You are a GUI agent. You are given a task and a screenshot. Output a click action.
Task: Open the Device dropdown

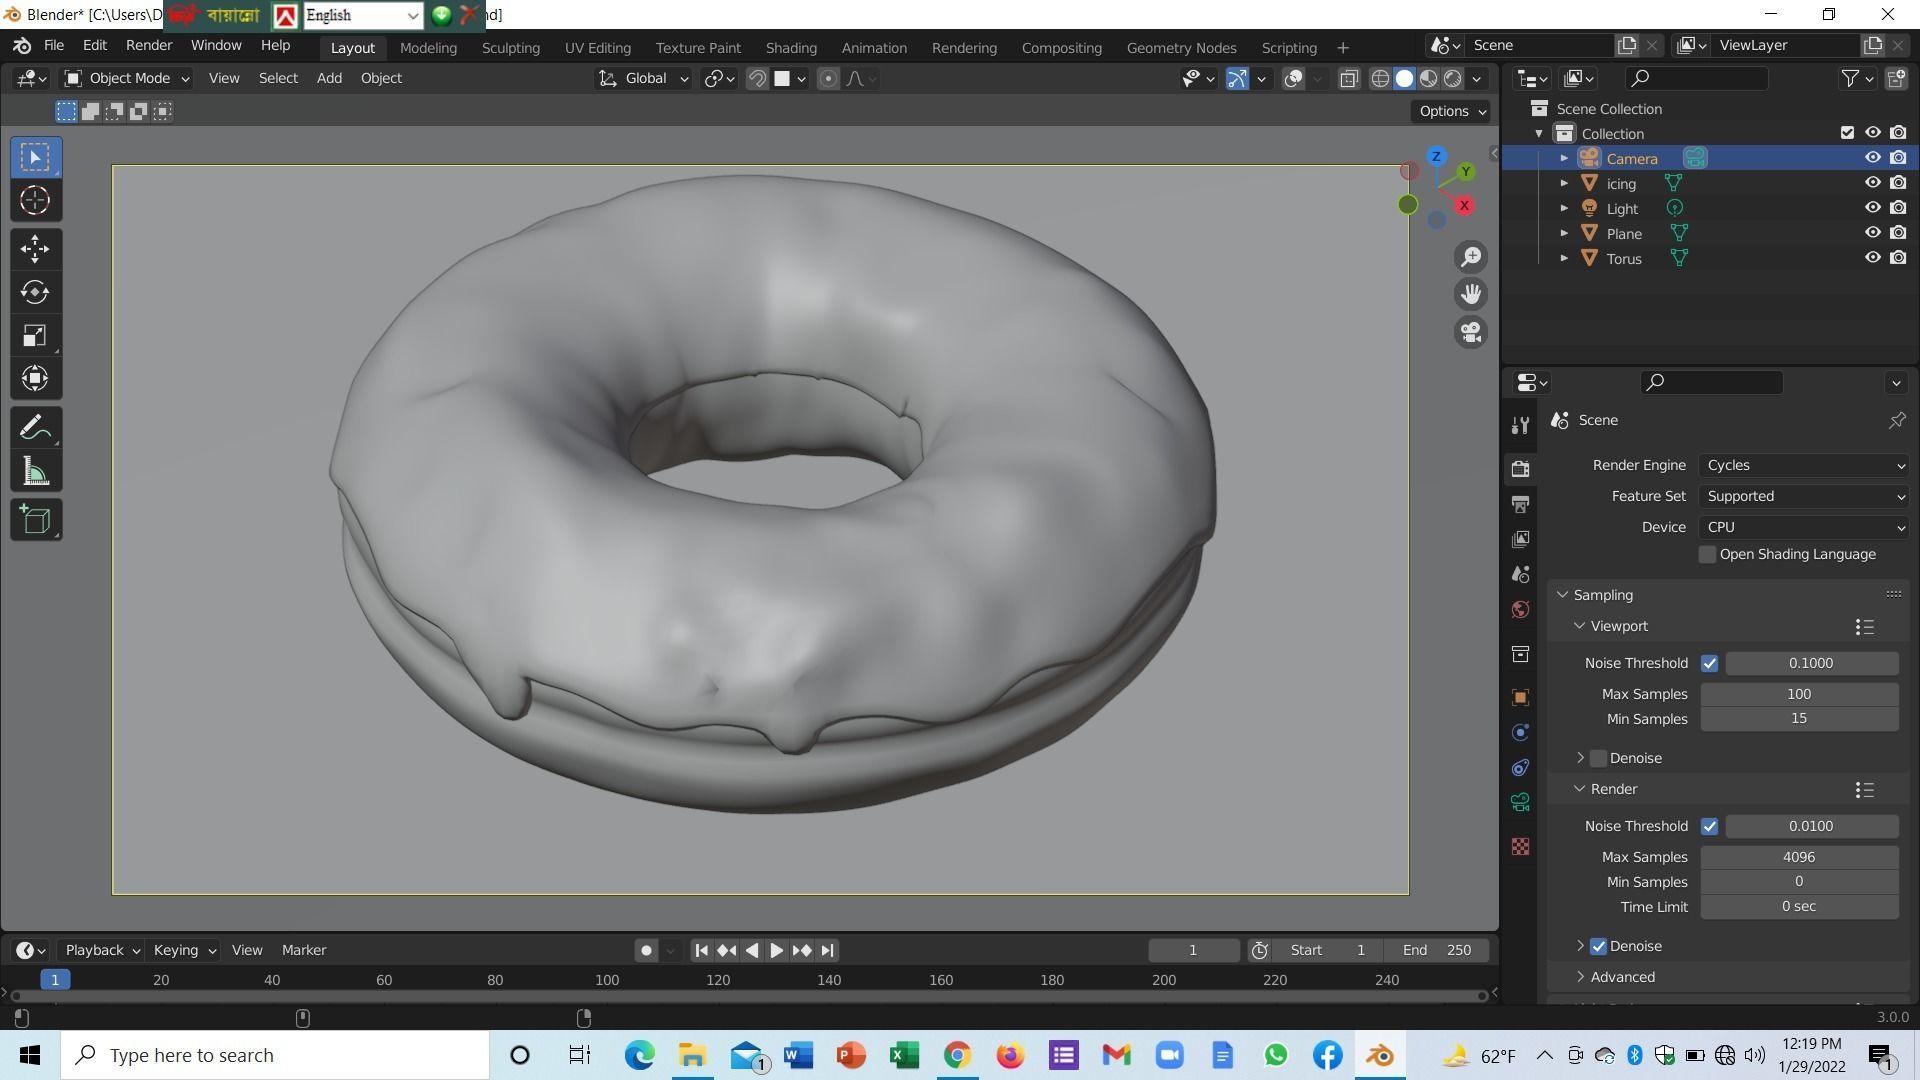(1805, 527)
